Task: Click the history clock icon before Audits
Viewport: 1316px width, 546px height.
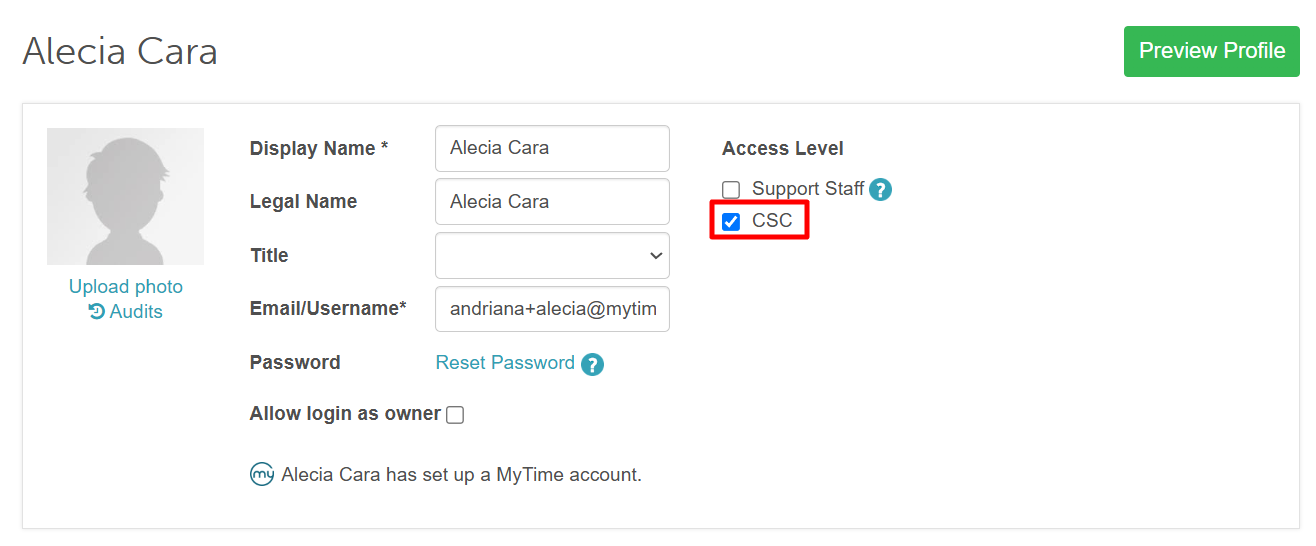Action: (97, 311)
